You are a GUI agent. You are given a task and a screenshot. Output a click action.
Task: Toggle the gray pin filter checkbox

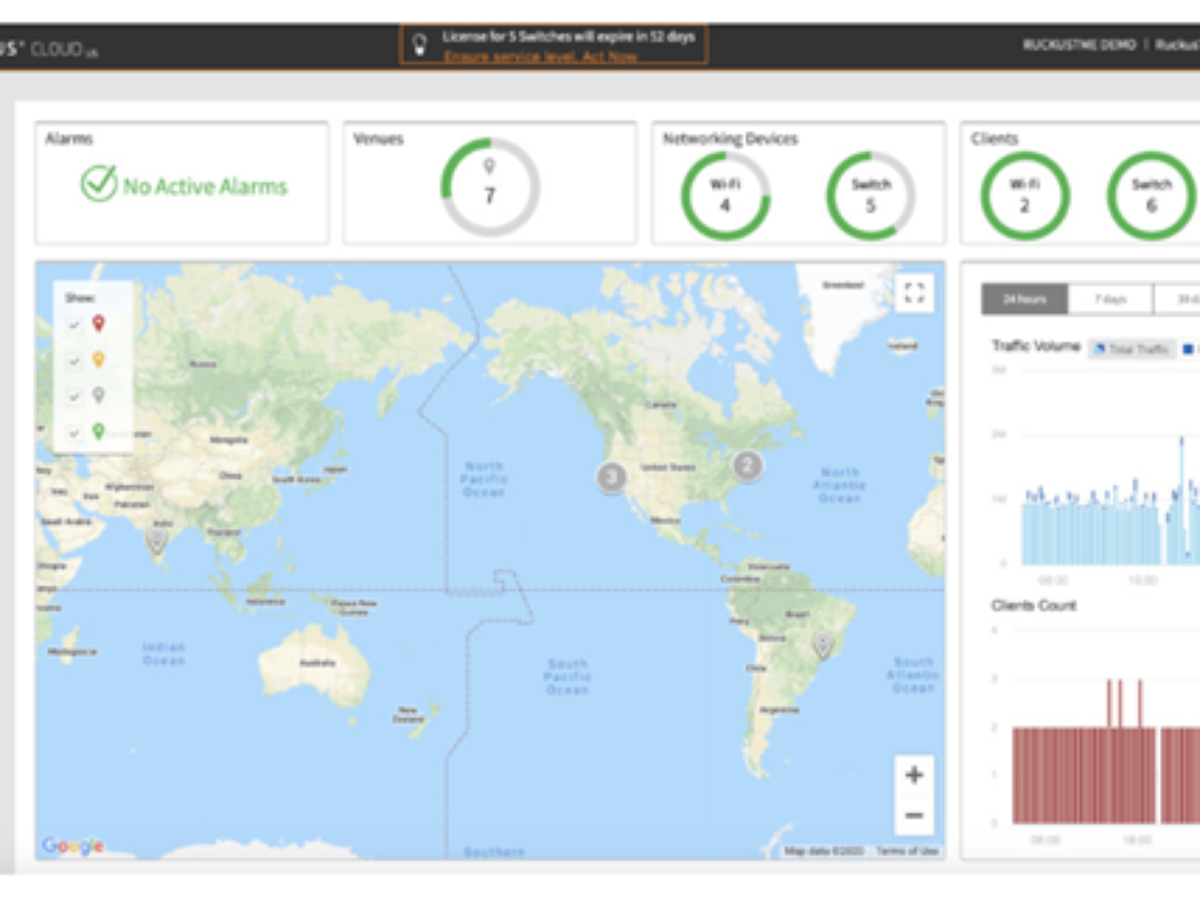tap(74, 397)
